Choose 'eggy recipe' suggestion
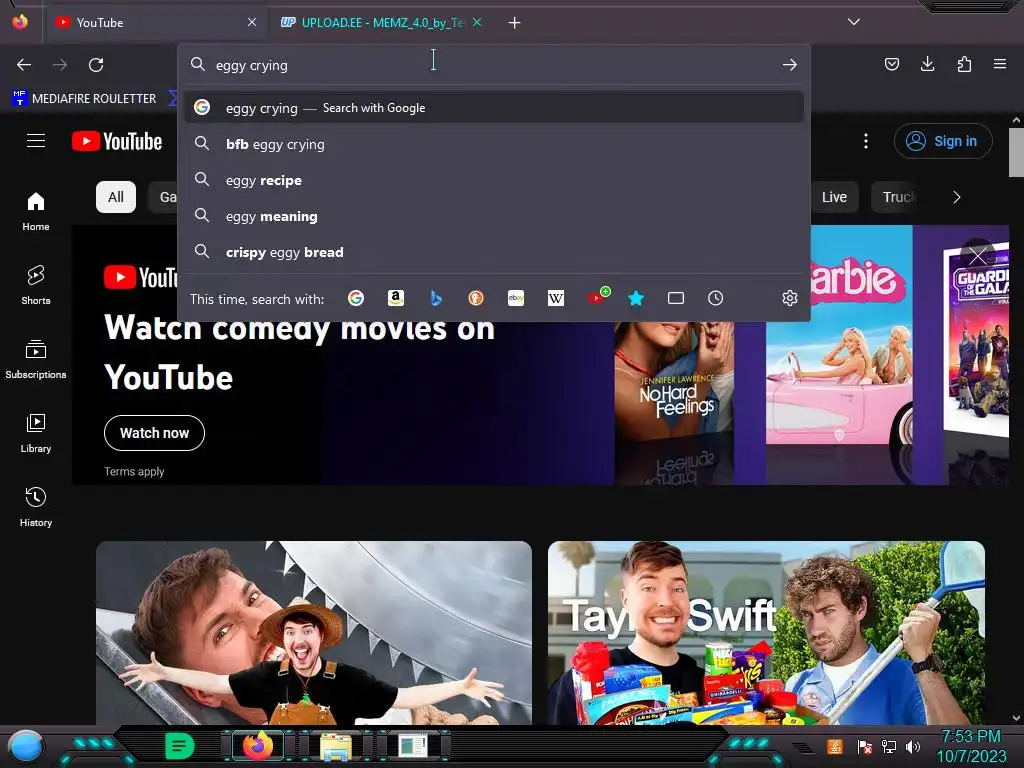Image resolution: width=1024 pixels, height=768 pixels. tap(494, 180)
